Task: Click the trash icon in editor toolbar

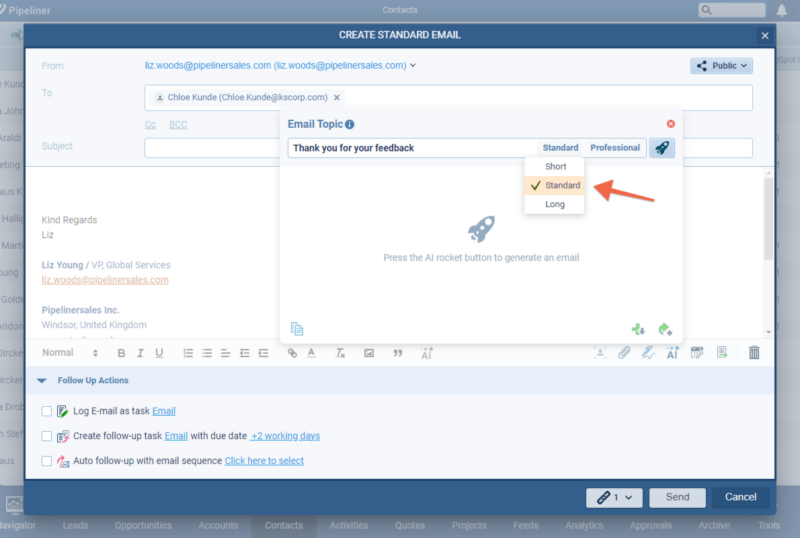Action: 754,353
